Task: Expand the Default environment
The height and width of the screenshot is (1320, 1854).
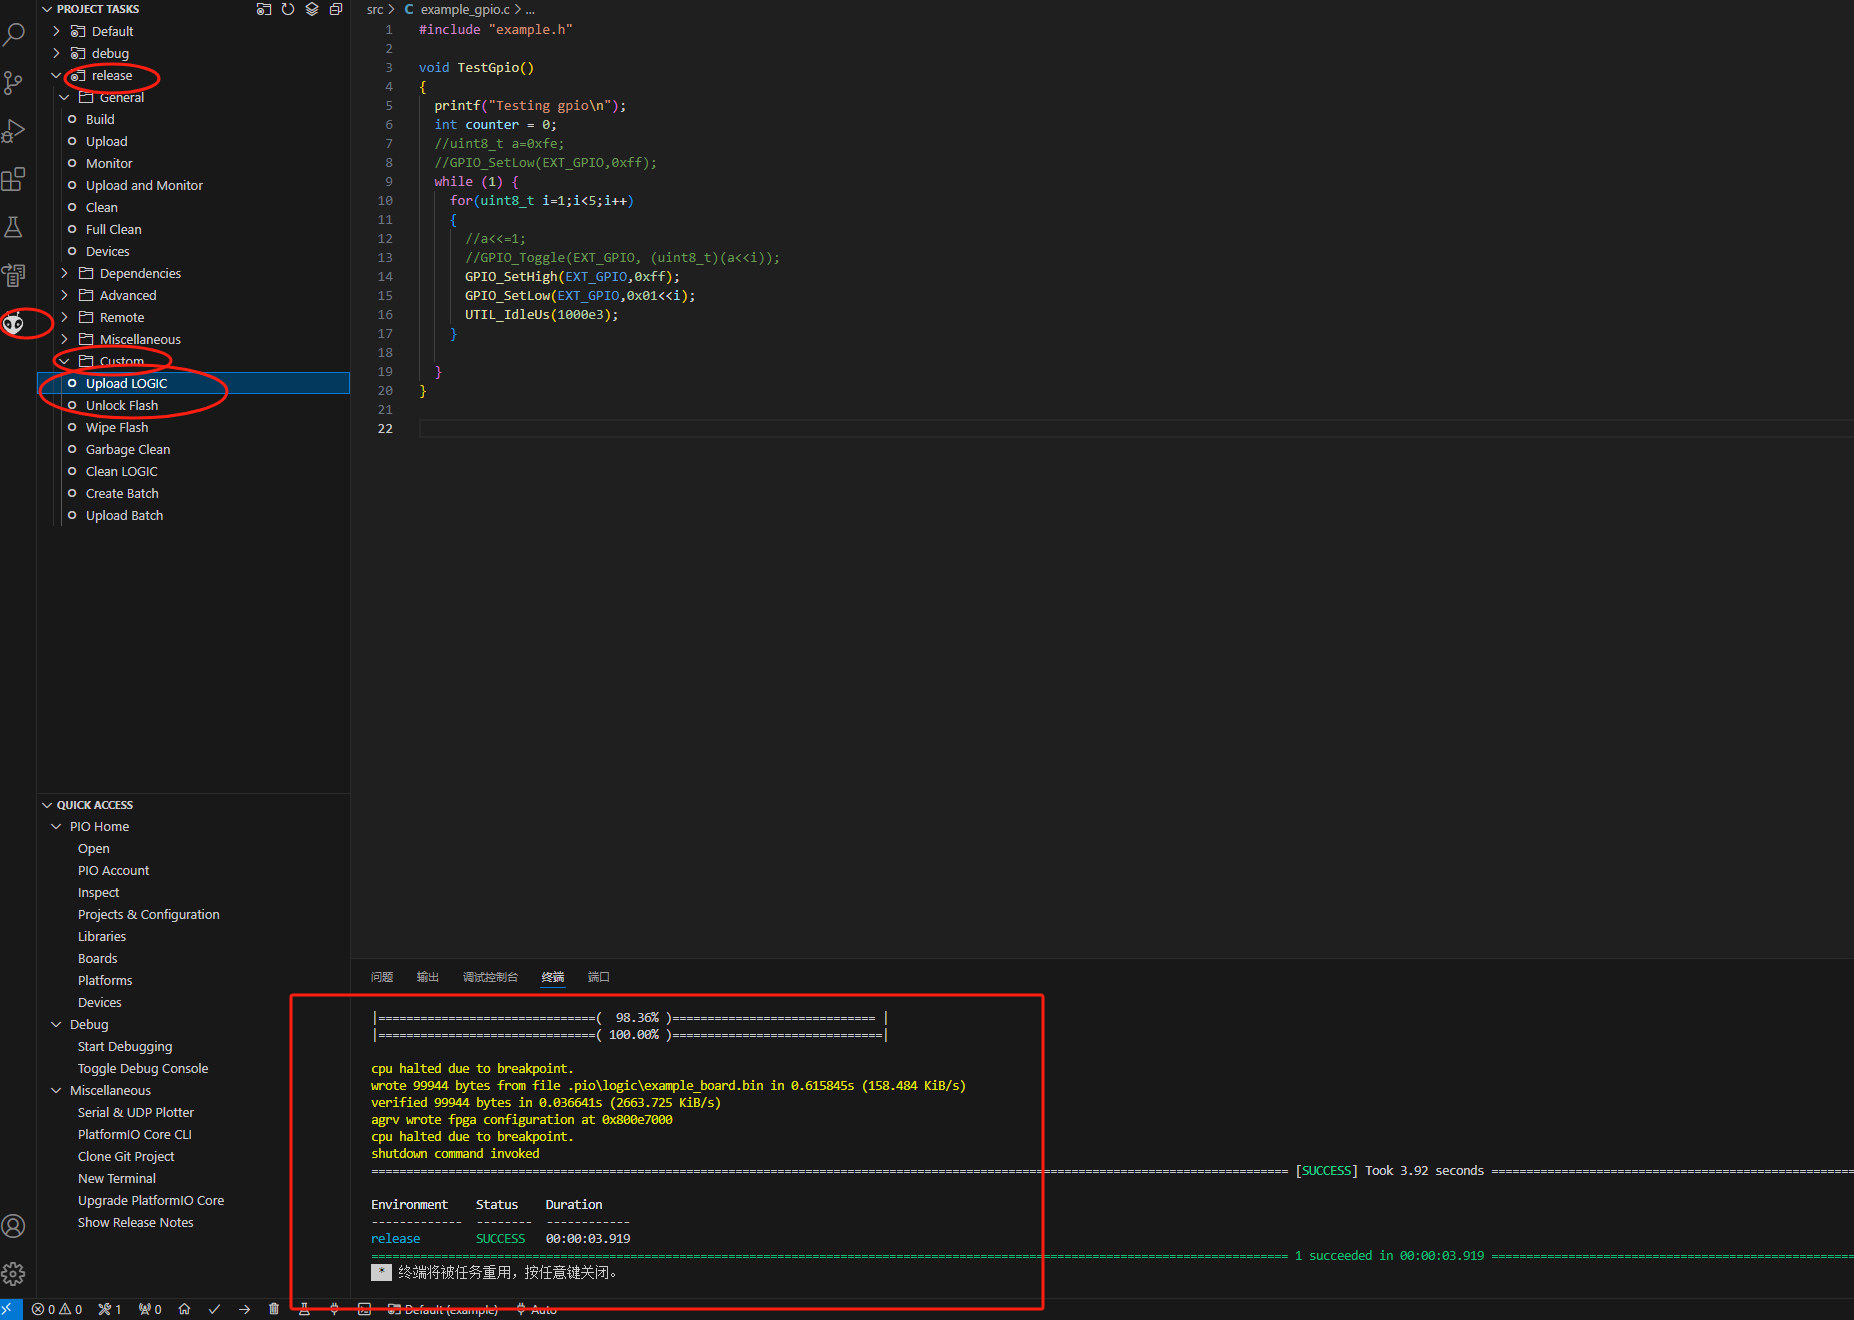Action: pyautogui.click(x=57, y=31)
